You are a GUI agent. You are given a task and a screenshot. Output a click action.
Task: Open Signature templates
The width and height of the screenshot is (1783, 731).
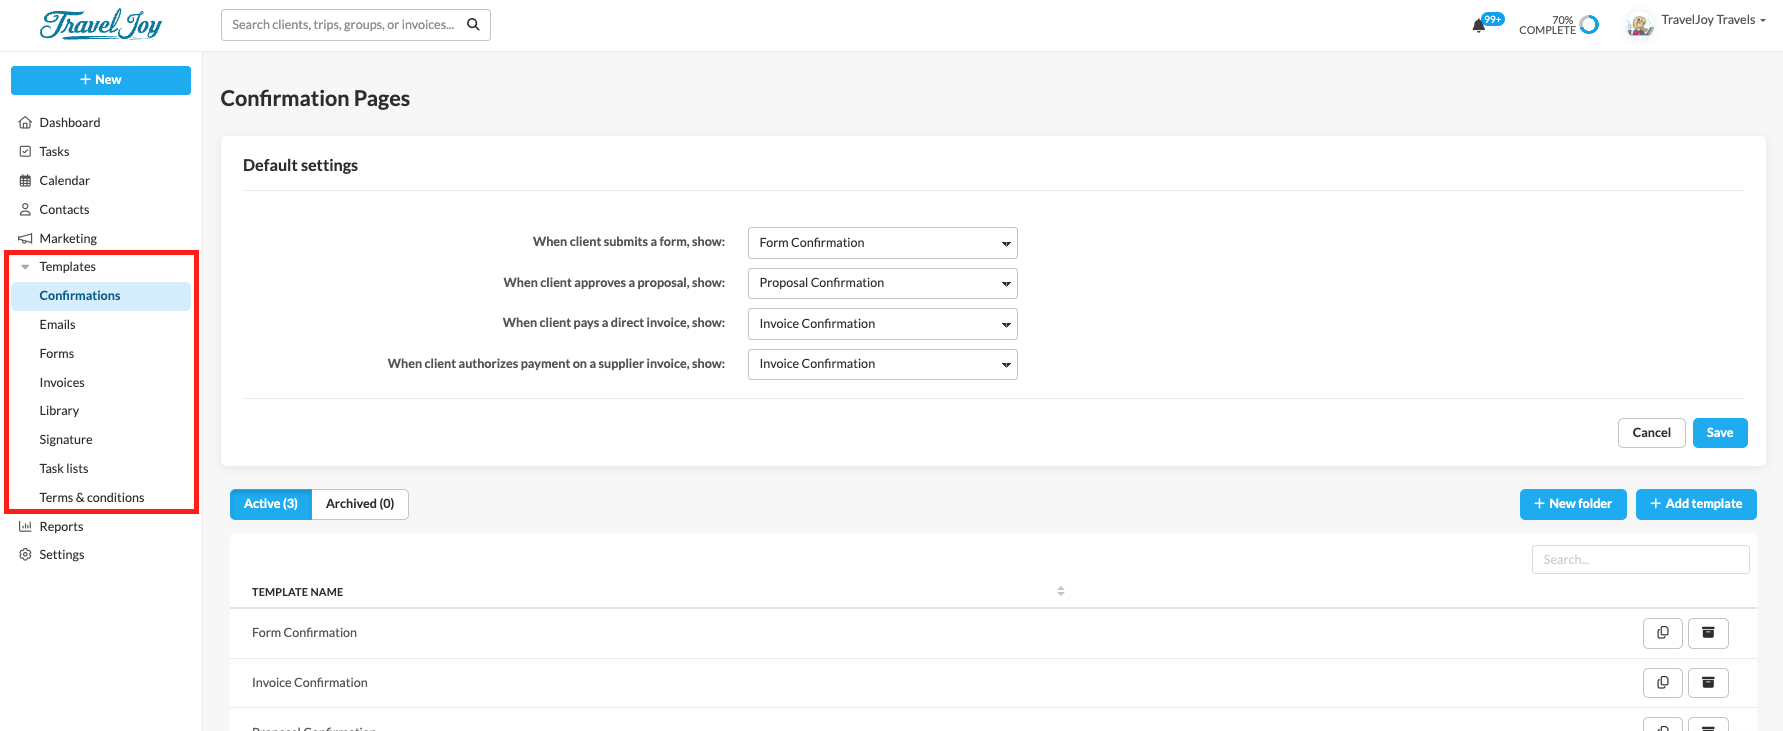tap(66, 440)
